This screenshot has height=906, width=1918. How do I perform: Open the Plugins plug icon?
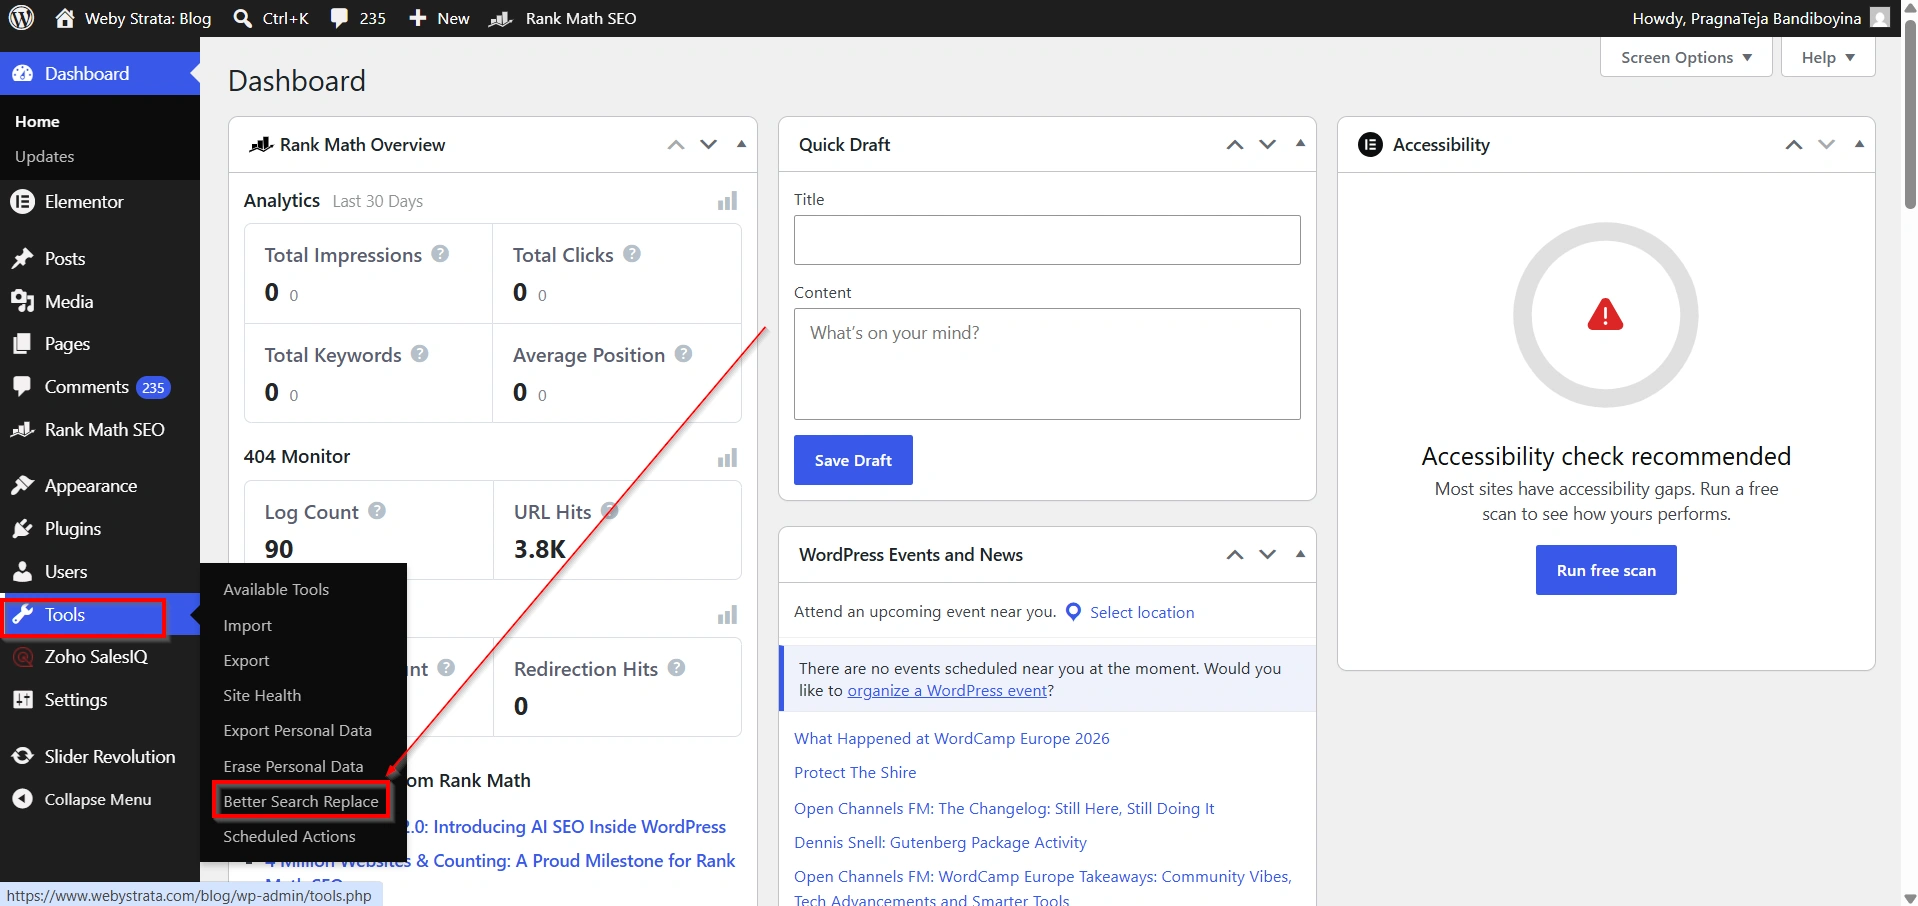[22, 529]
